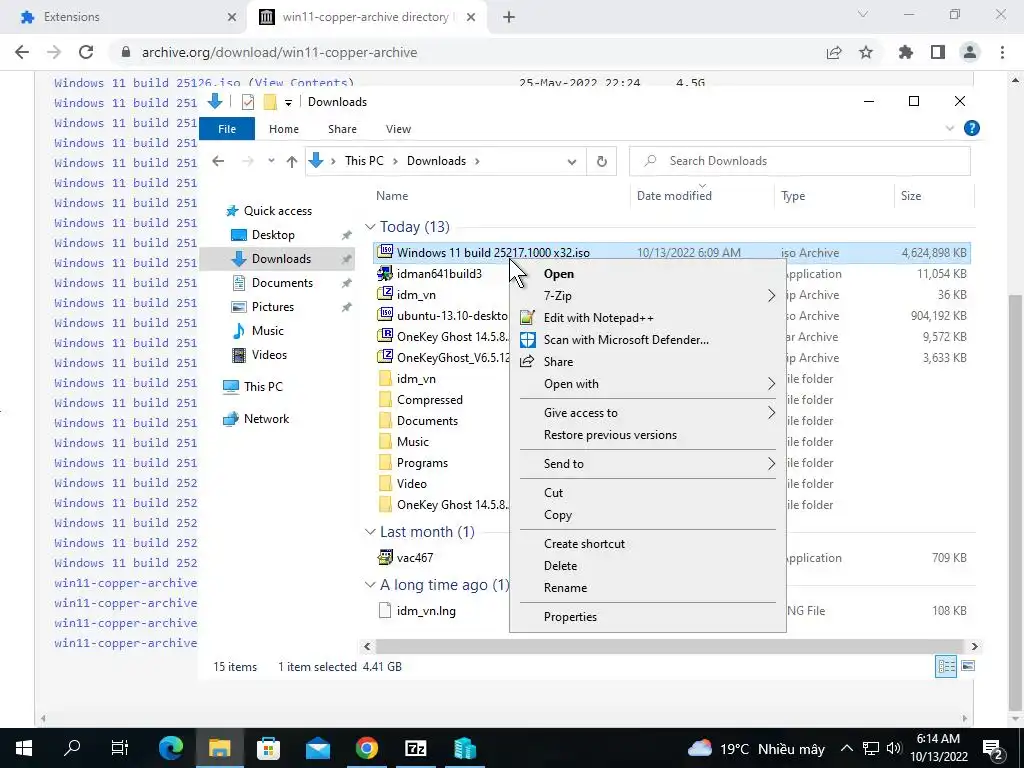Open Explorer help question mark icon
1024x768 pixels.
(972, 129)
